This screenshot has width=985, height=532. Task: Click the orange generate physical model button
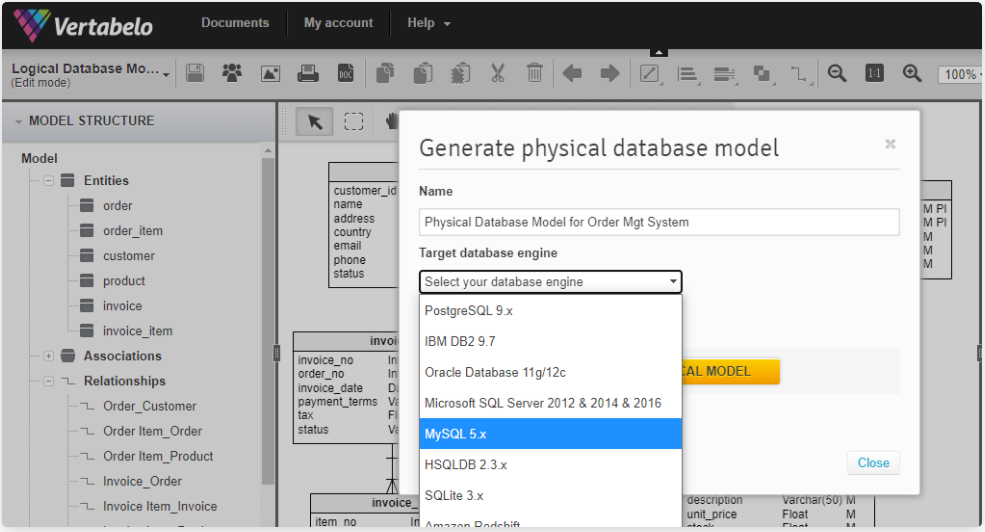(x=731, y=371)
